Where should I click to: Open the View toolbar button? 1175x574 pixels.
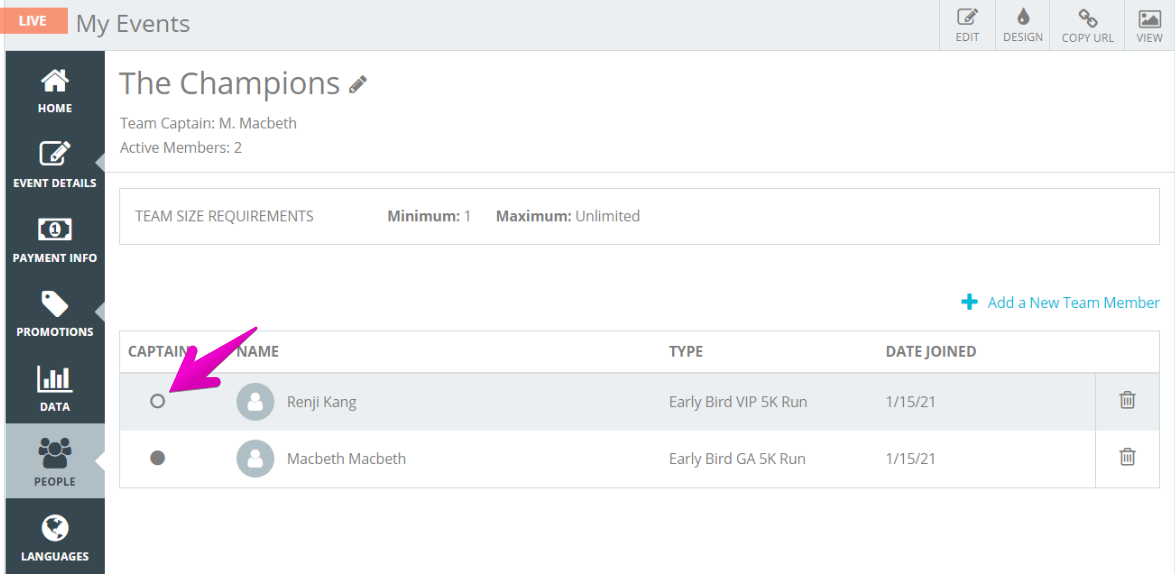coord(1150,25)
